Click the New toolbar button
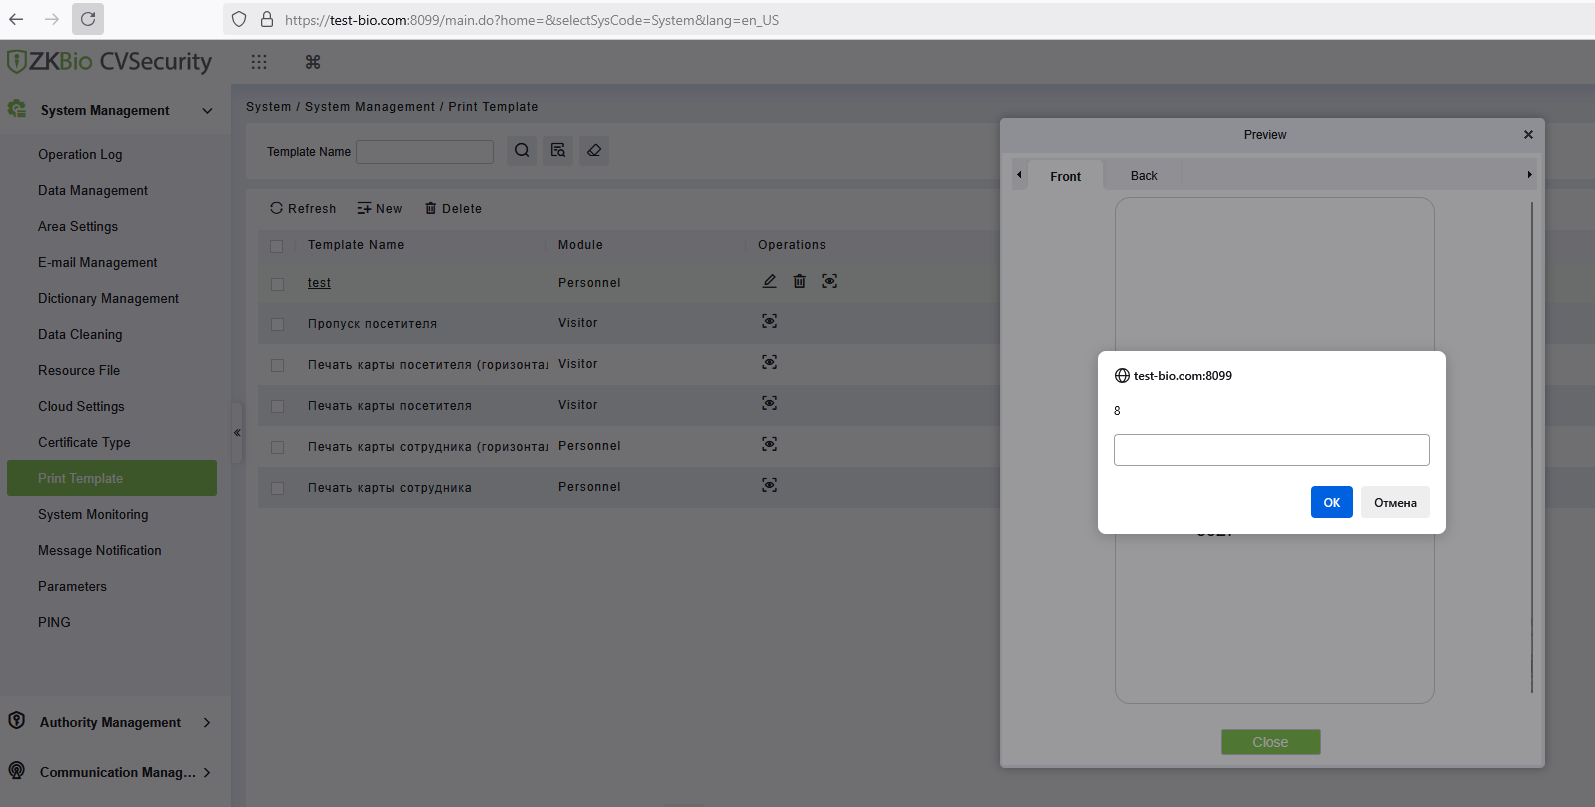Viewport: 1595px width, 807px height. pyautogui.click(x=380, y=208)
